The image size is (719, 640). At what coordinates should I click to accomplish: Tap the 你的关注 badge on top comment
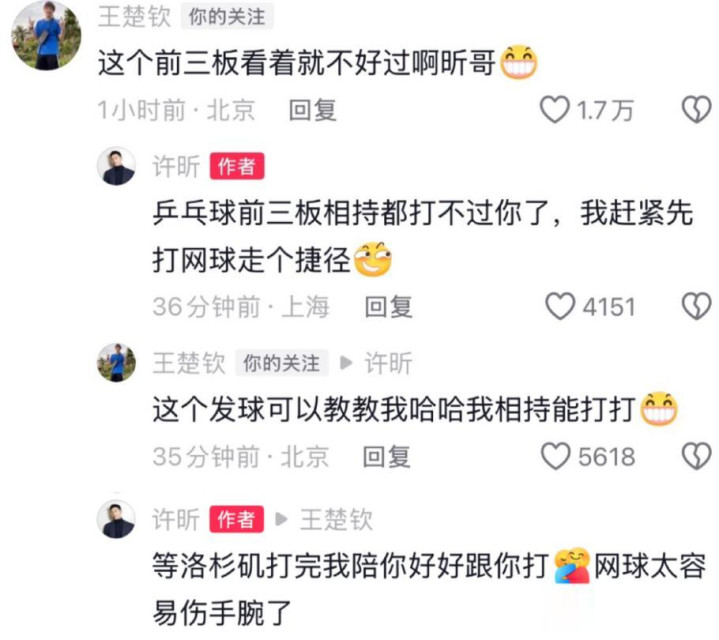click(227, 17)
